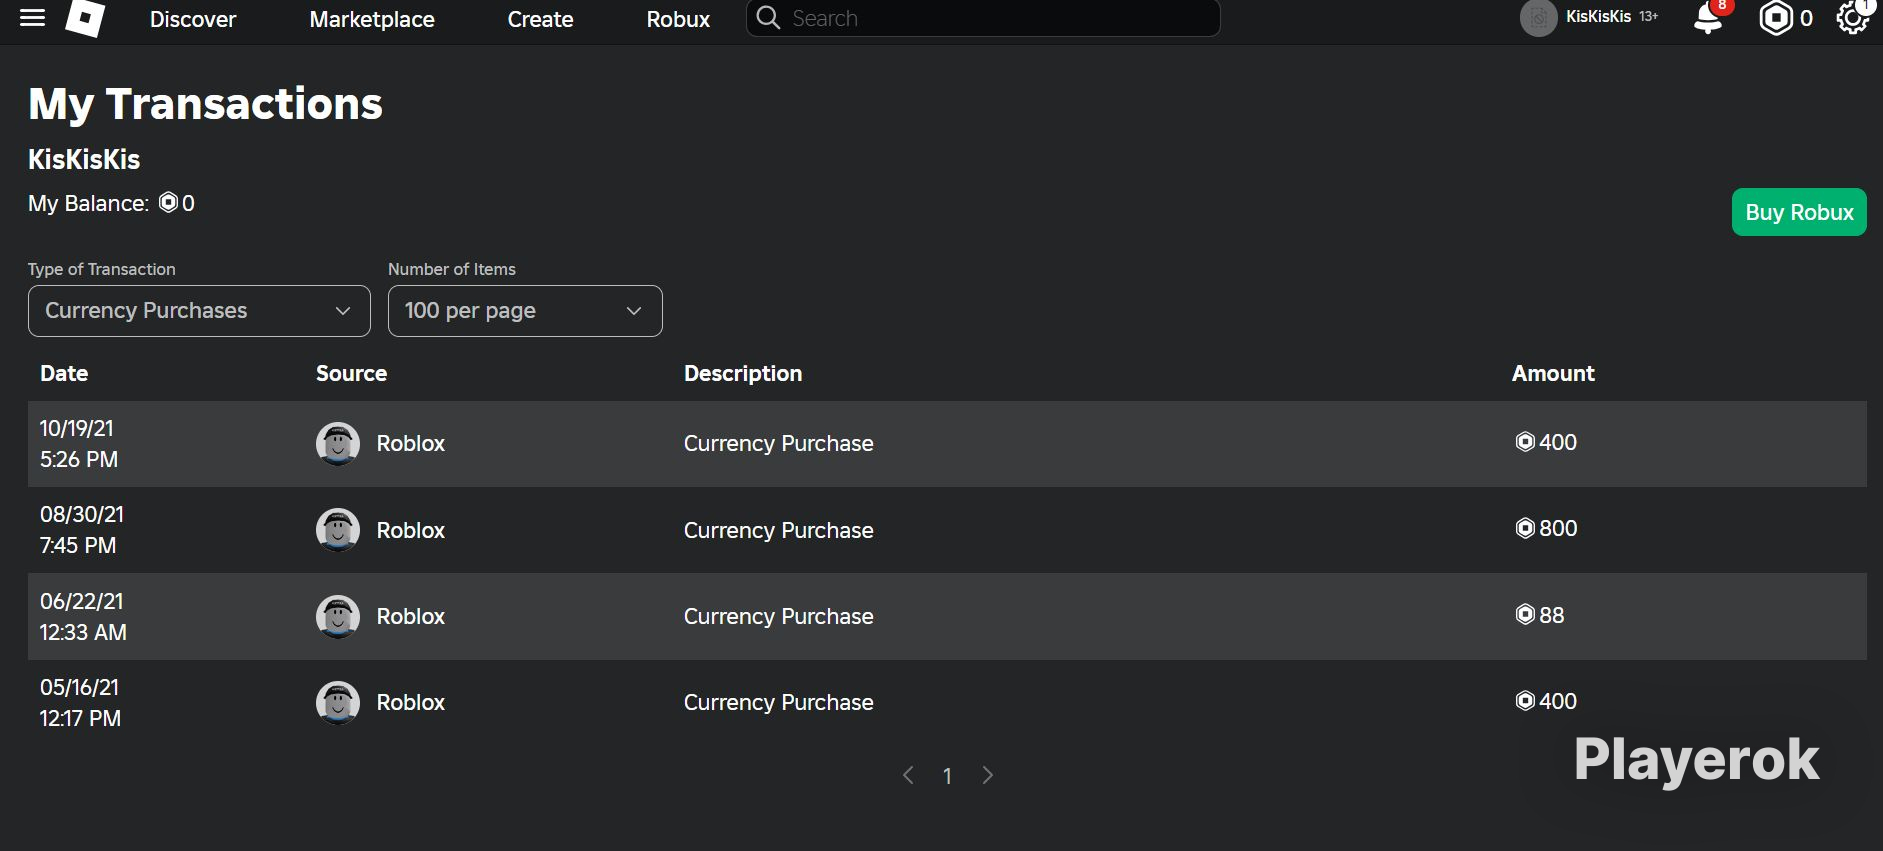Viewport: 1883px width, 851px height.
Task: Click the 400 amount for 05/16/21
Action: coord(1546,701)
